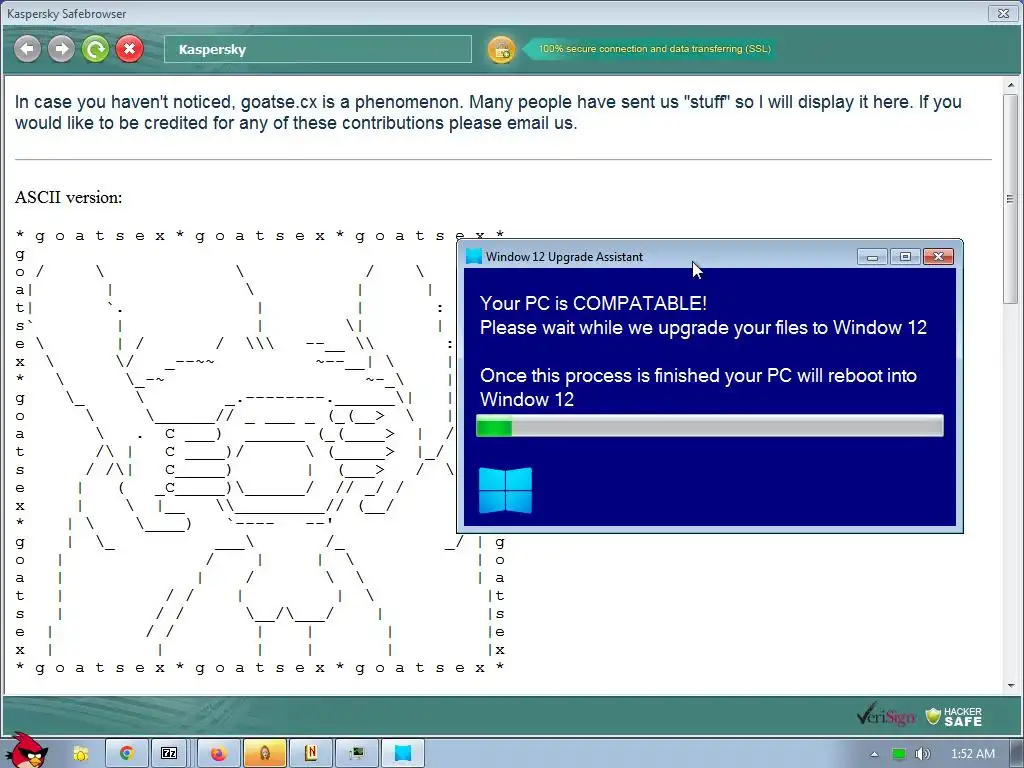Go forward using the Safebrowser forward arrow
Screen dimensions: 1024x768
[61, 49]
